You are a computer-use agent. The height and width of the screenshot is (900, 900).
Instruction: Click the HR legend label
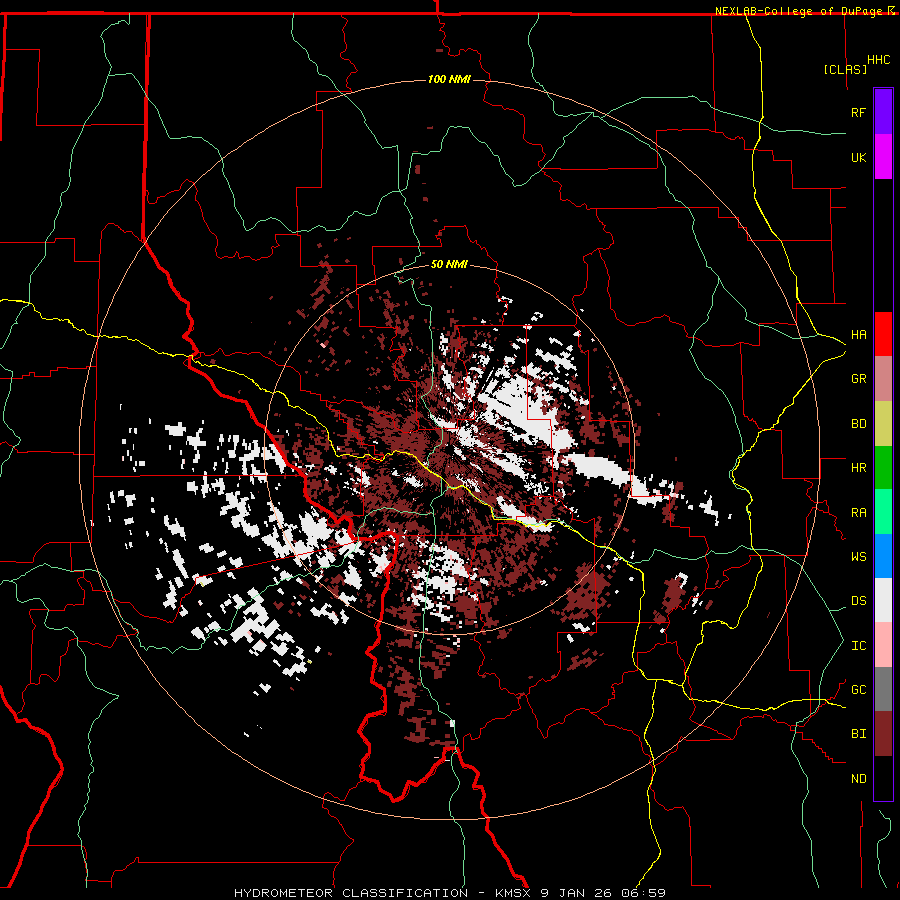858,468
